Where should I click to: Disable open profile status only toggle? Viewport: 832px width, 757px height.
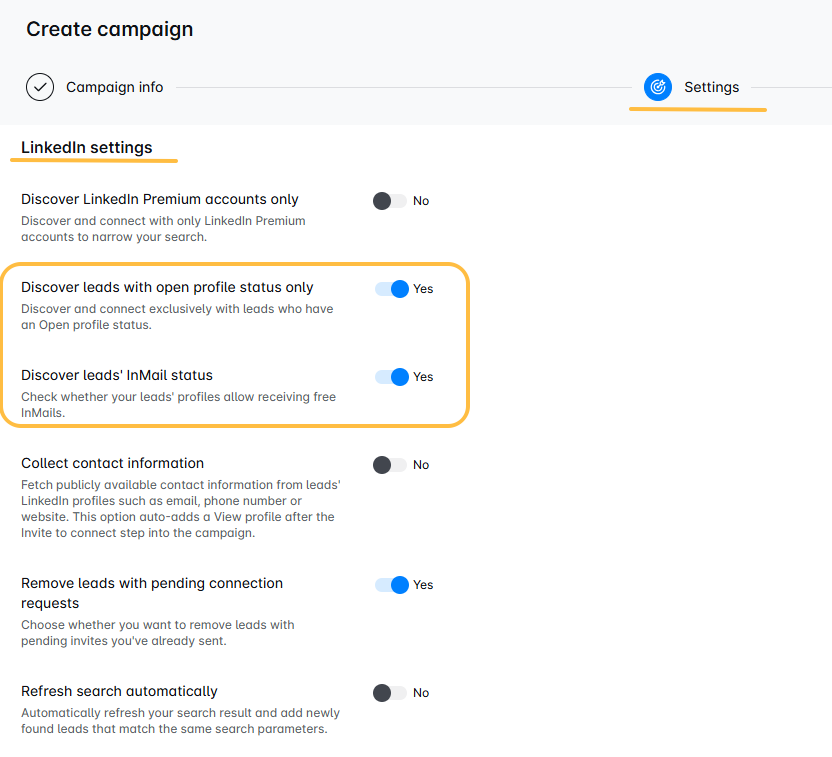pos(392,289)
